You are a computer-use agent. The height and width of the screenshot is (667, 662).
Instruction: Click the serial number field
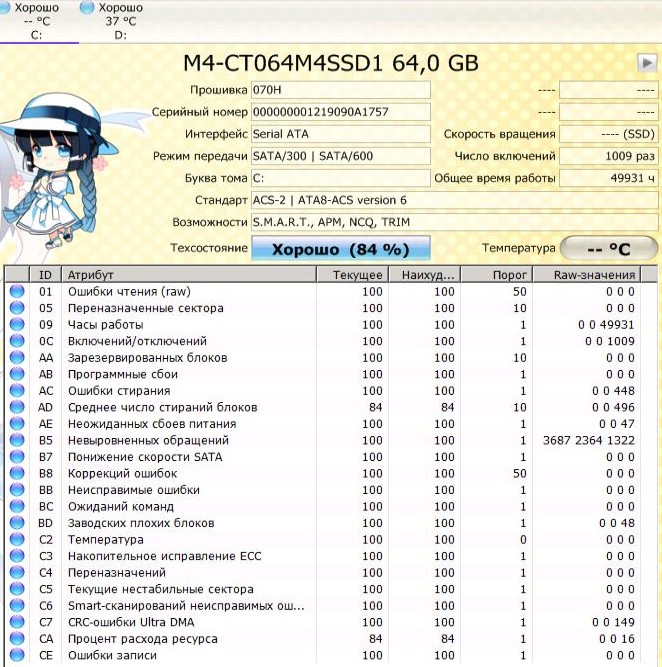(341, 112)
